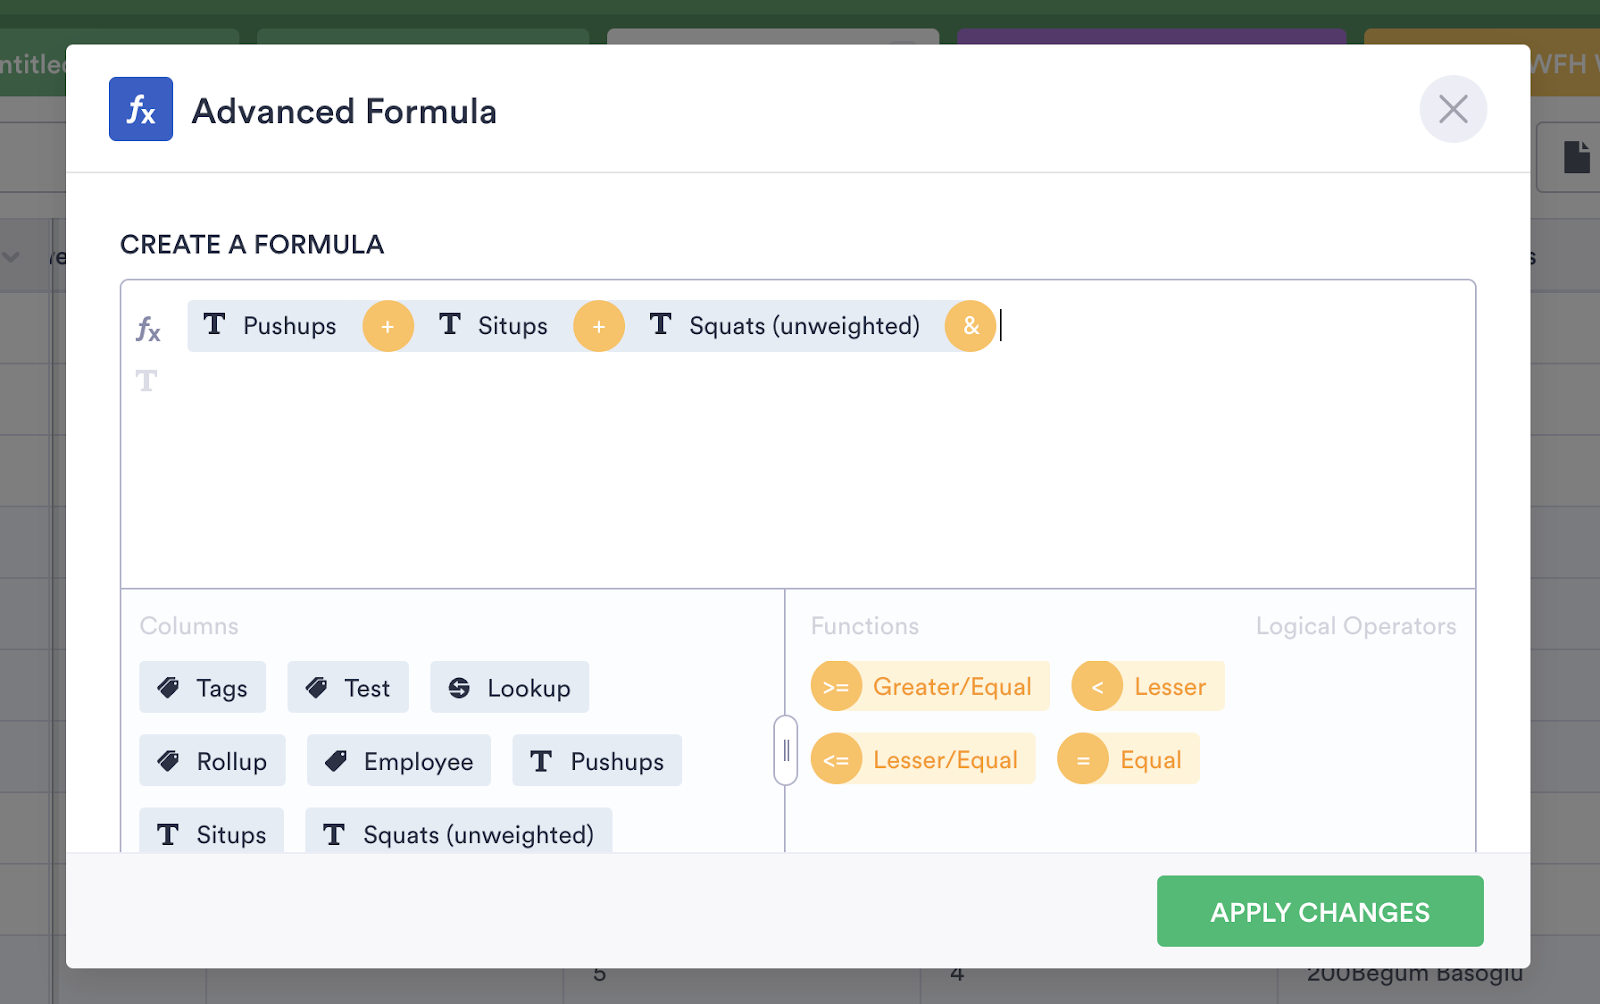This screenshot has width=1600, height=1004.
Task: Add the Rollup column to formula
Action: pyautogui.click(x=212, y=761)
